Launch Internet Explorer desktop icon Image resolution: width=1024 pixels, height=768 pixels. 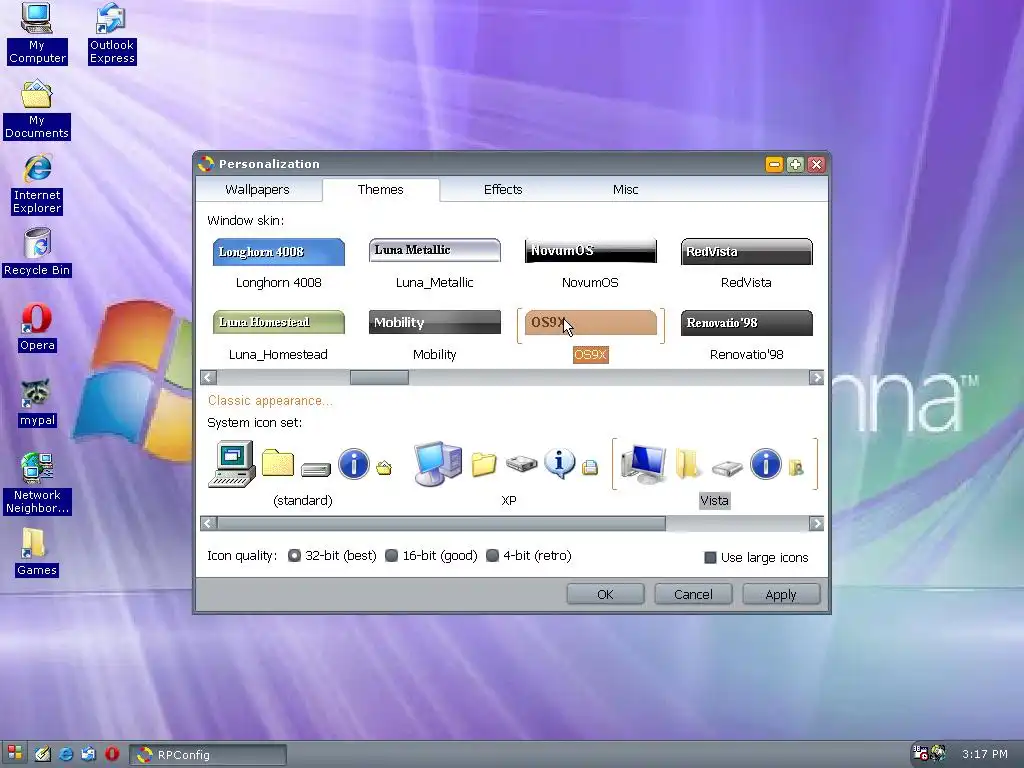pyautogui.click(x=37, y=184)
